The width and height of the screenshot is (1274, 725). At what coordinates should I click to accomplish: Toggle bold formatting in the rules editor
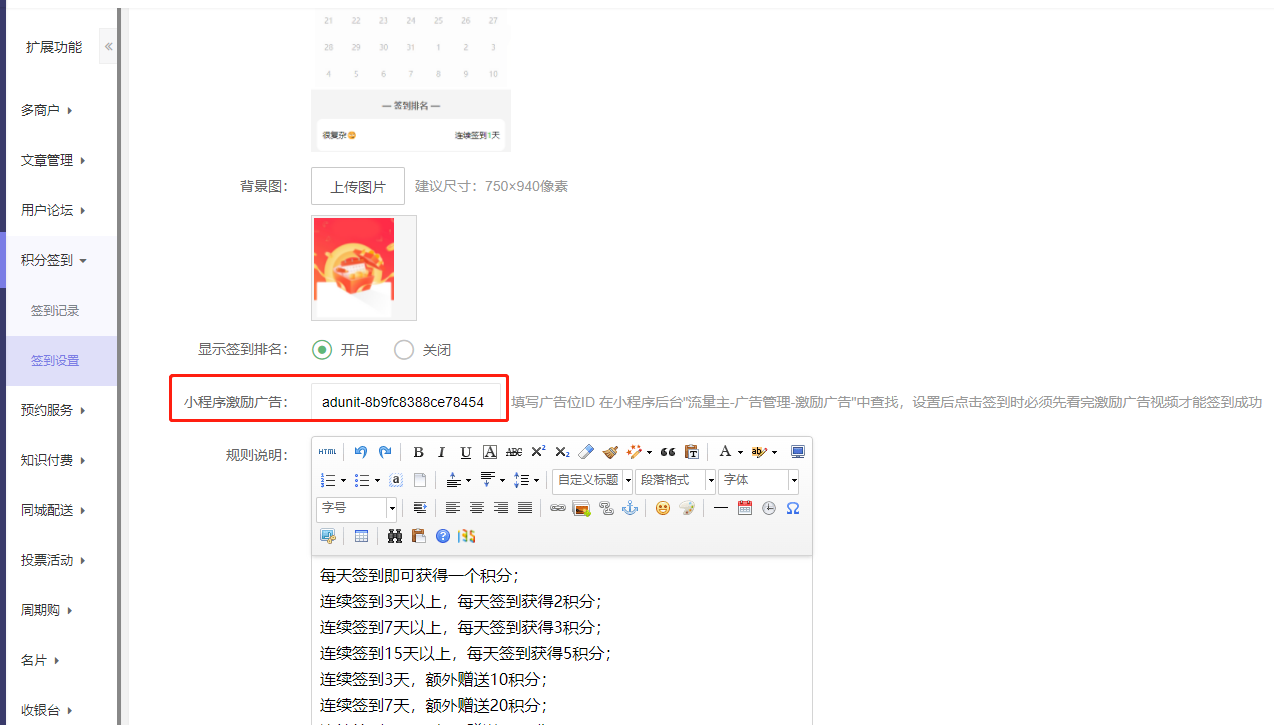click(x=418, y=452)
